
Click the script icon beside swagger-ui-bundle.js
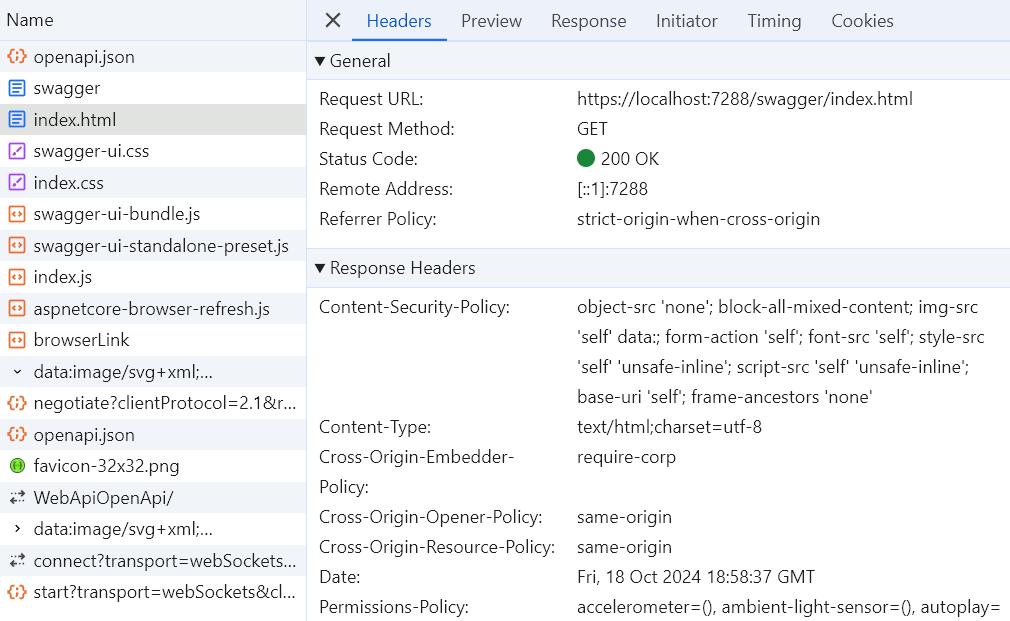coord(17,214)
